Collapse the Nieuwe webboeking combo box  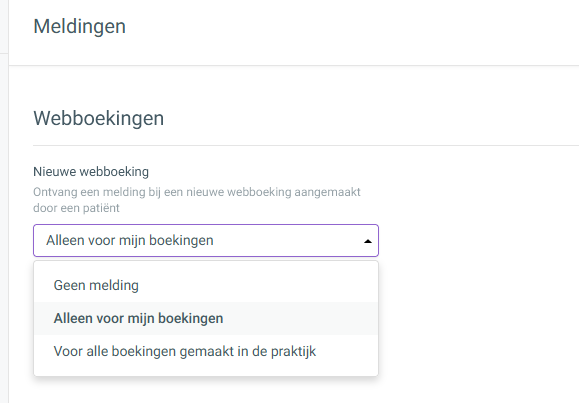point(206,240)
